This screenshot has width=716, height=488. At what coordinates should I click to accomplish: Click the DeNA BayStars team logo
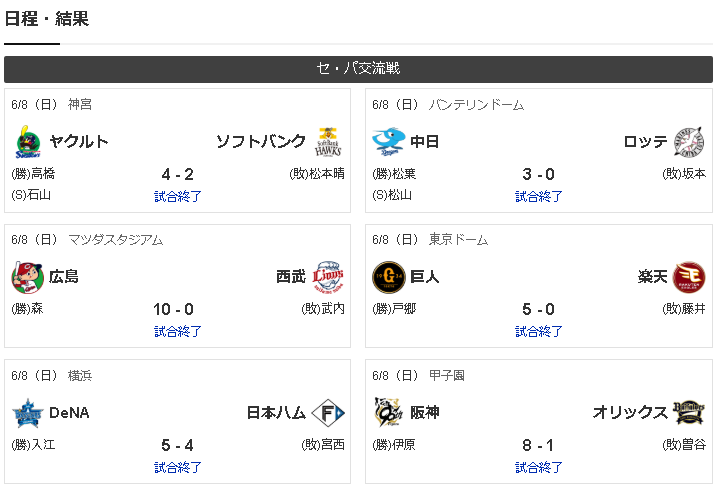pos(28,412)
